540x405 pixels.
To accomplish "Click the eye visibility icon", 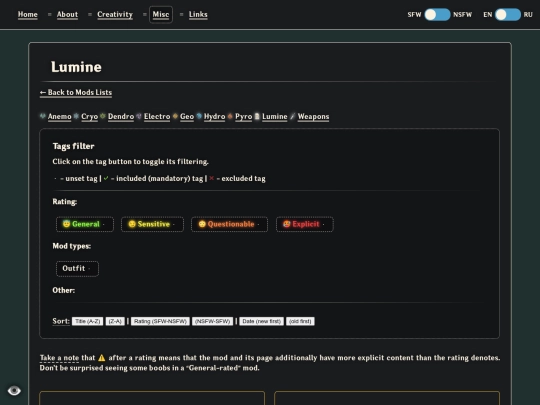I will (14, 391).
